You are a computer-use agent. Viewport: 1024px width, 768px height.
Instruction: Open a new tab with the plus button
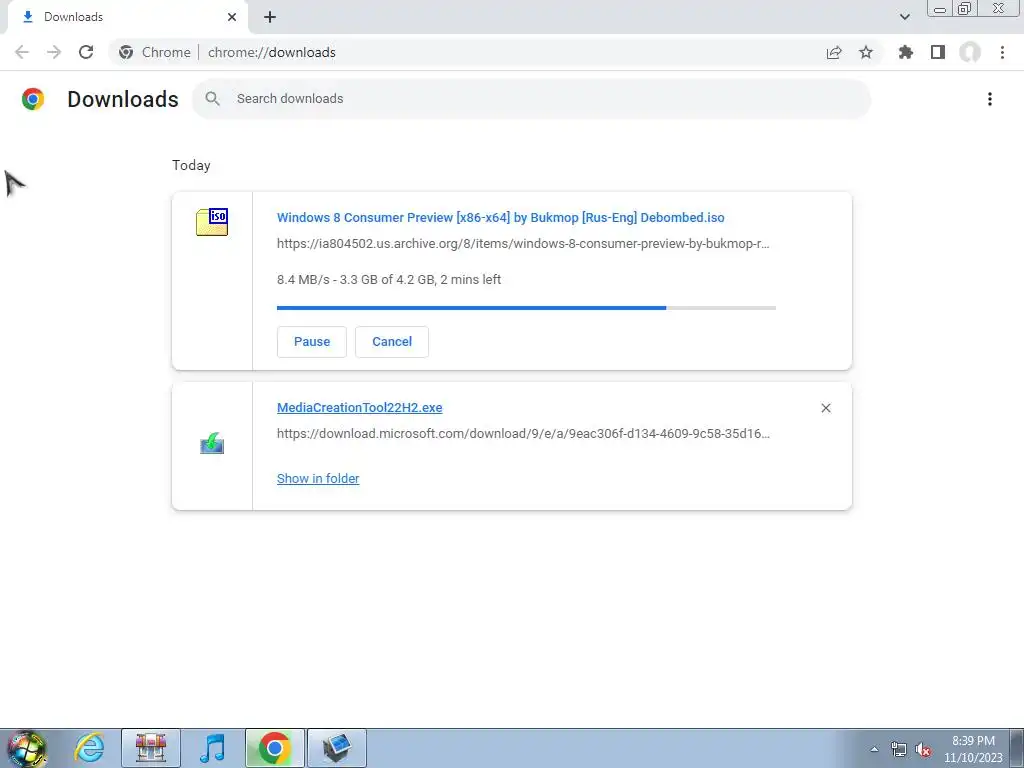click(270, 17)
